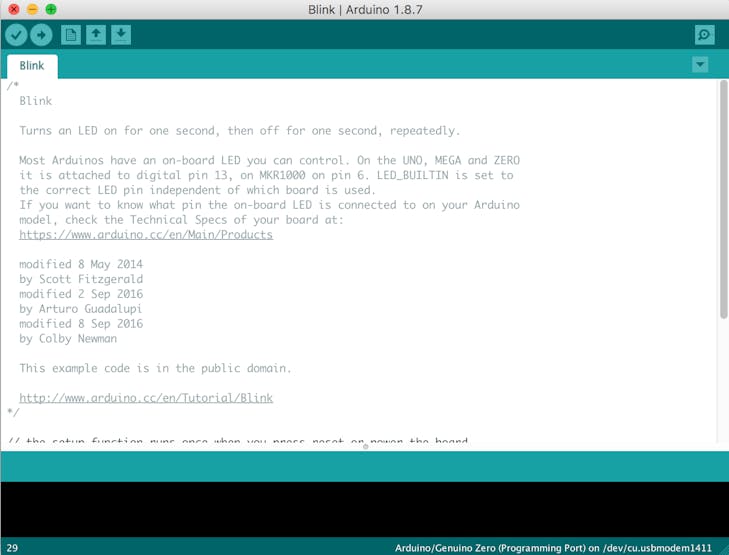Click the green maximize window button
Screen dimensions: 729x555
point(51,9)
